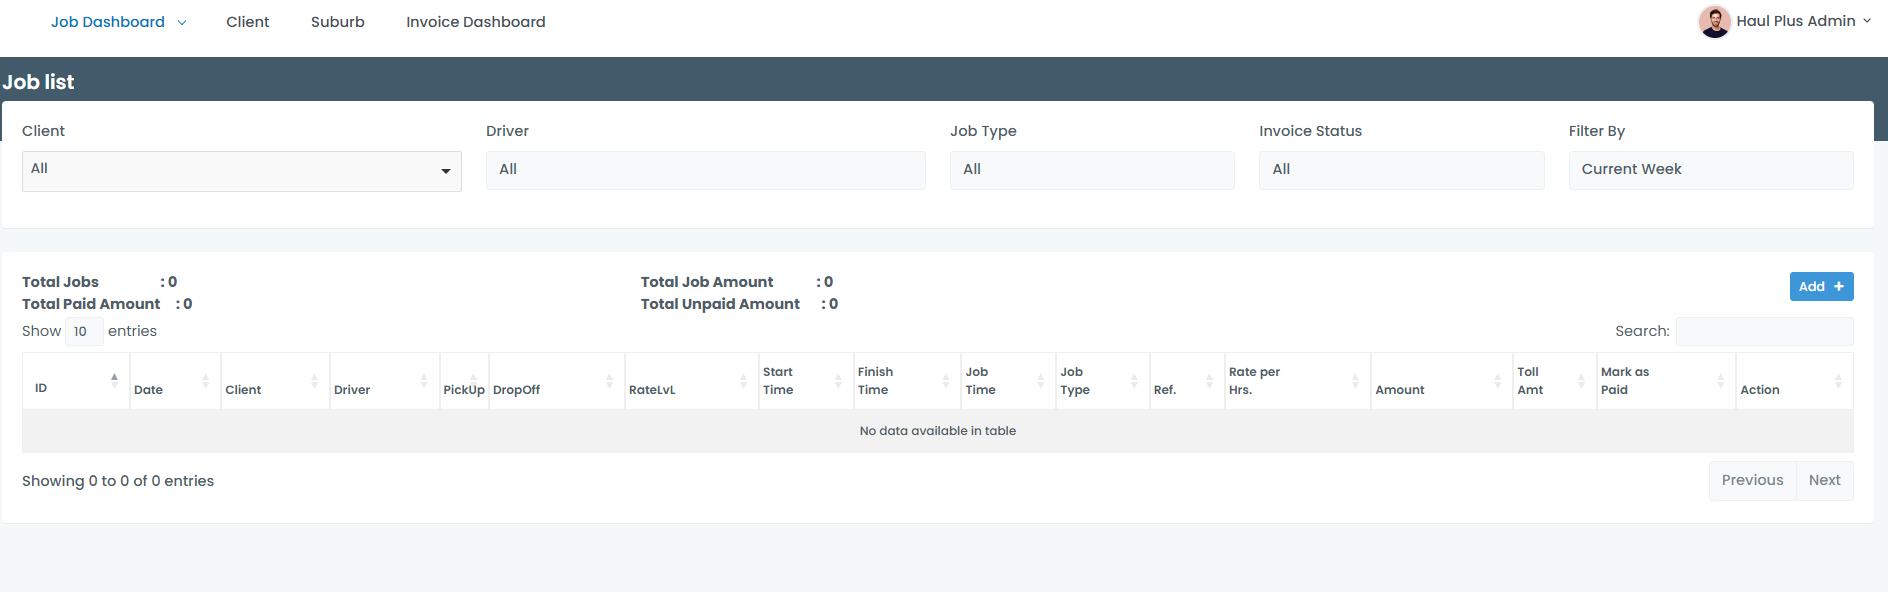Click the Total Paid Amount label
The width and height of the screenshot is (1888, 592).
(x=91, y=304)
